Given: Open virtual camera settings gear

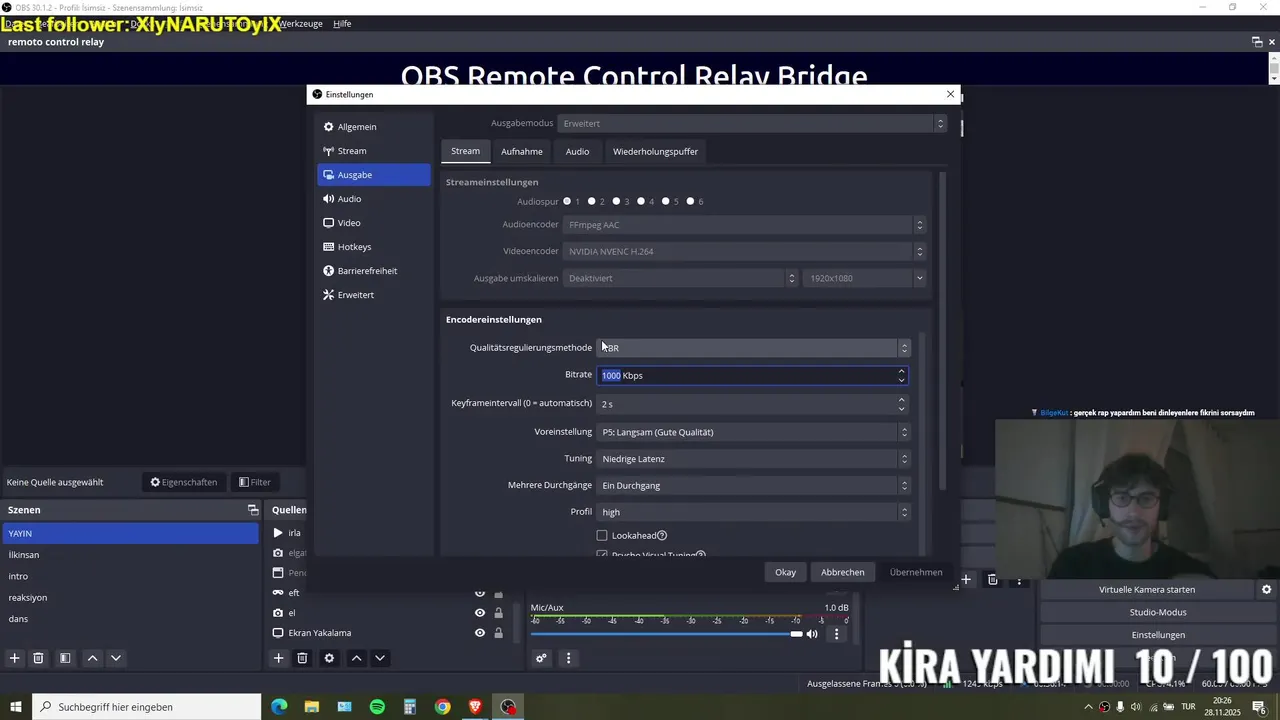Looking at the screenshot, I should coord(1266,589).
